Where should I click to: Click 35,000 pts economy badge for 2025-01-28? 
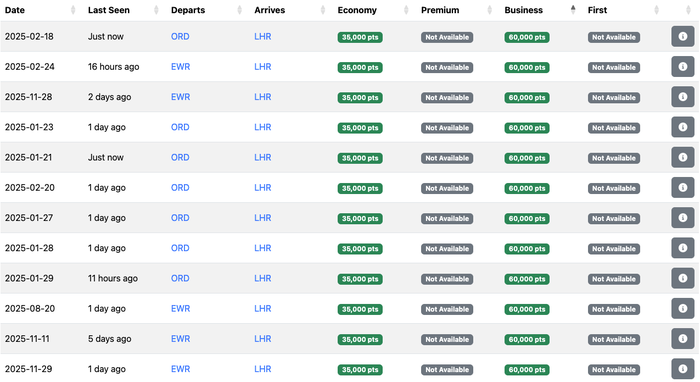(x=360, y=249)
